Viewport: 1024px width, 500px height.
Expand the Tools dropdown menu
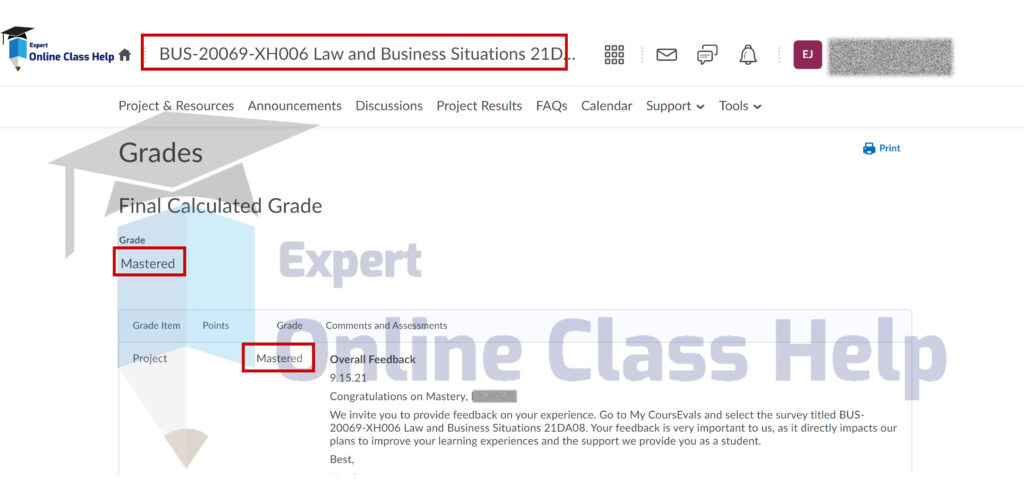coord(740,106)
